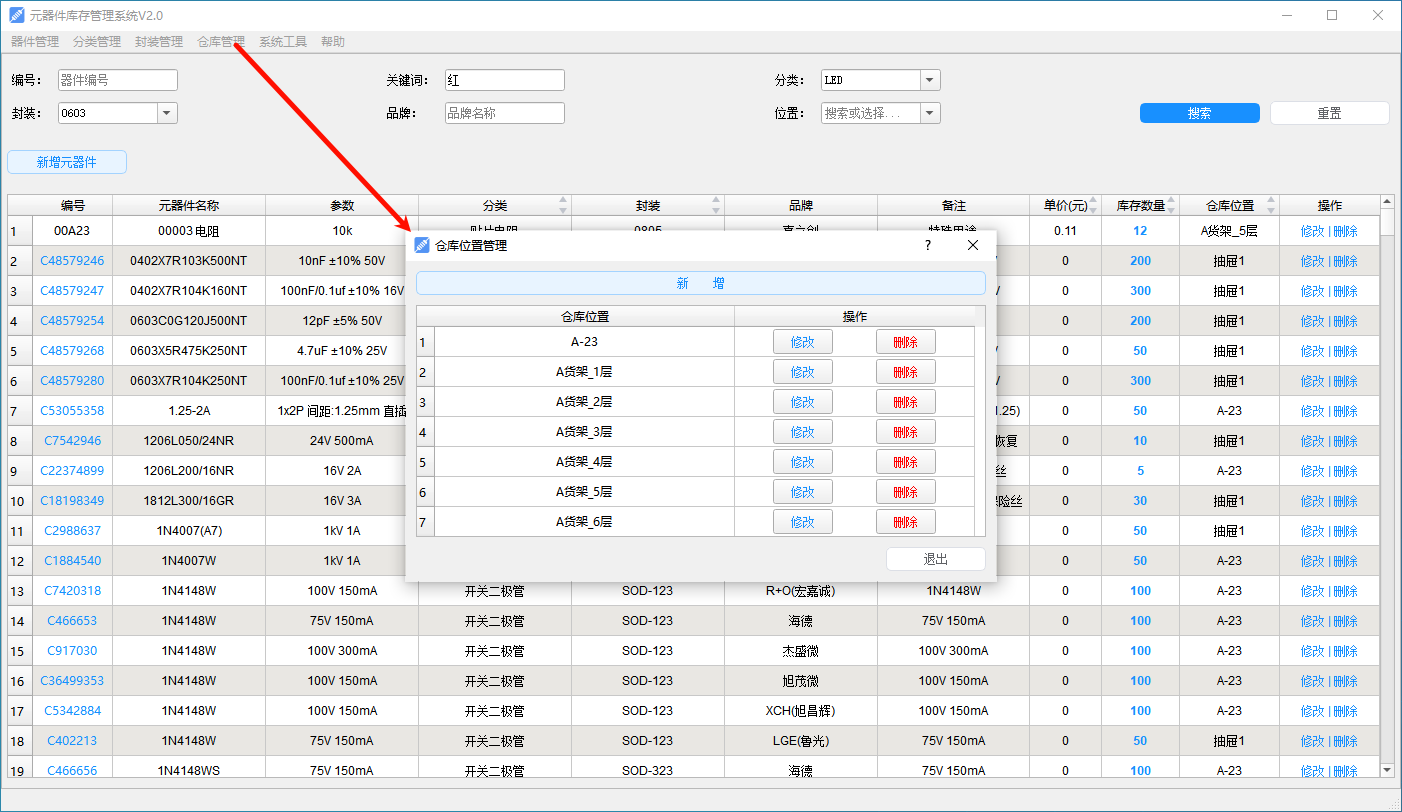Click 删除 for A货架_3层
Image resolution: width=1402 pixels, height=812 pixels.
coord(906,432)
